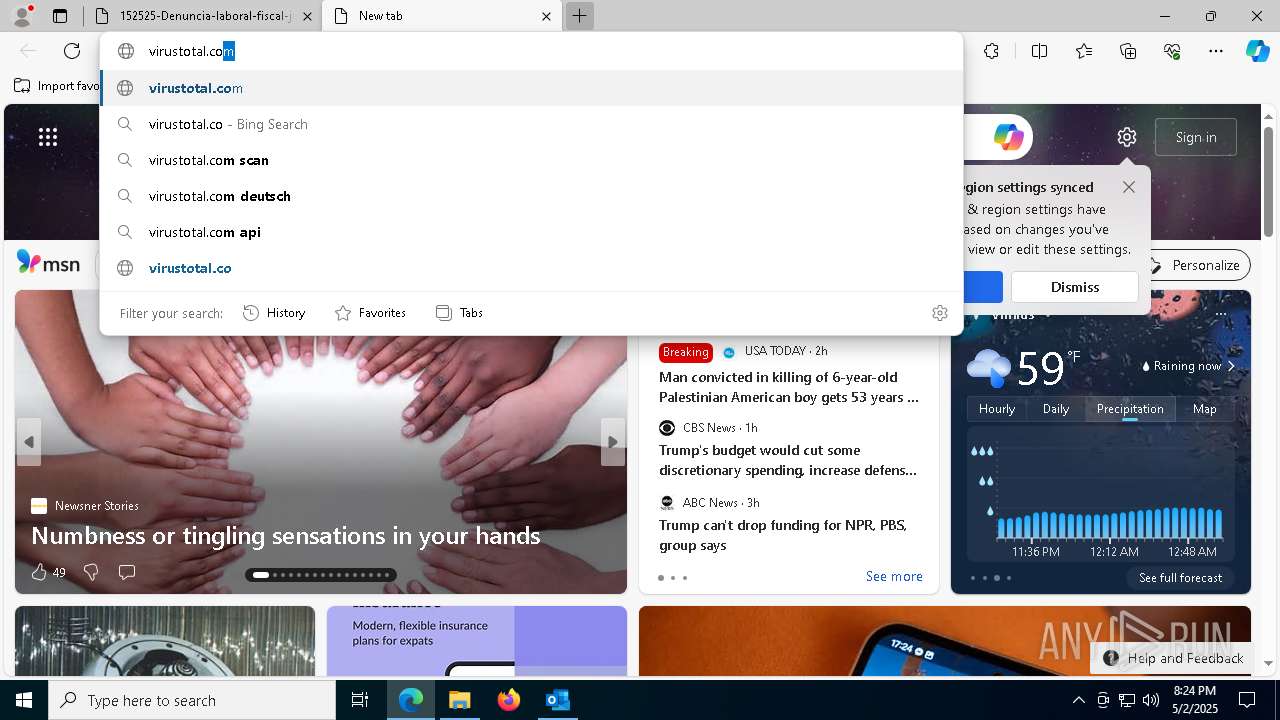Open a new tab with the plus button
This screenshot has height=720, width=1280.
coord(579,16)
